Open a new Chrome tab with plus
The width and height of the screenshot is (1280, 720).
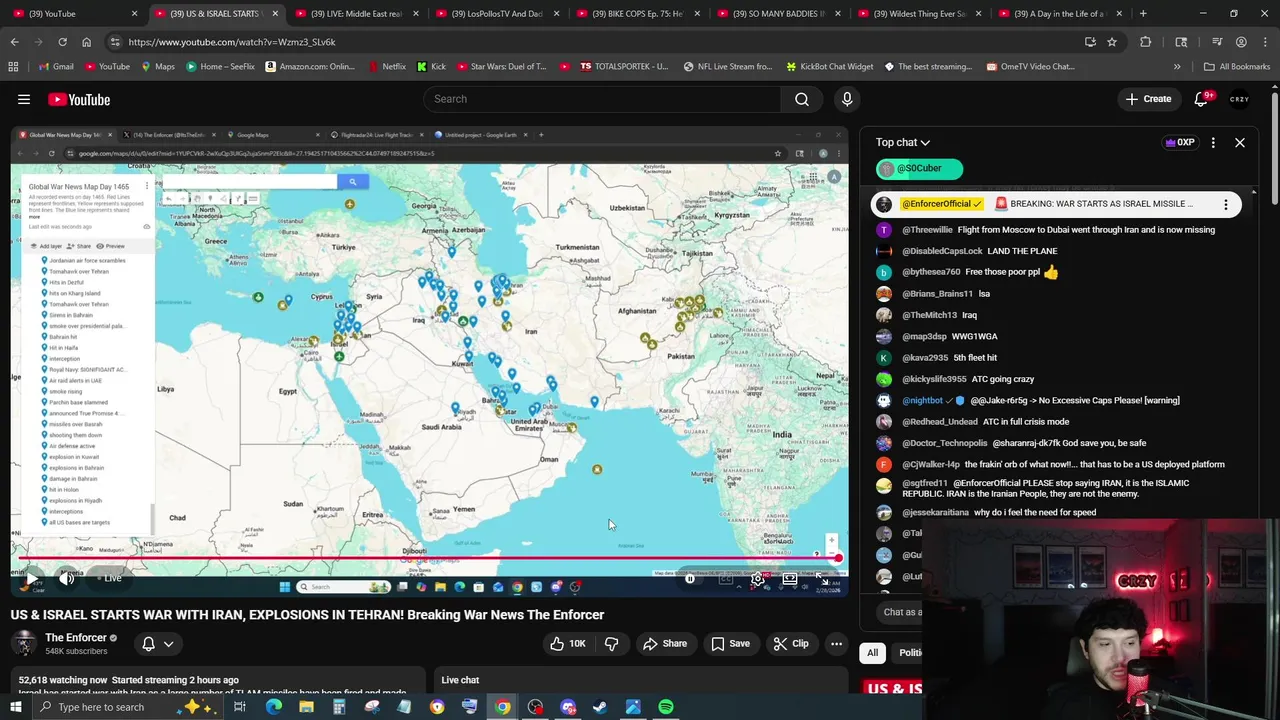1143,14
